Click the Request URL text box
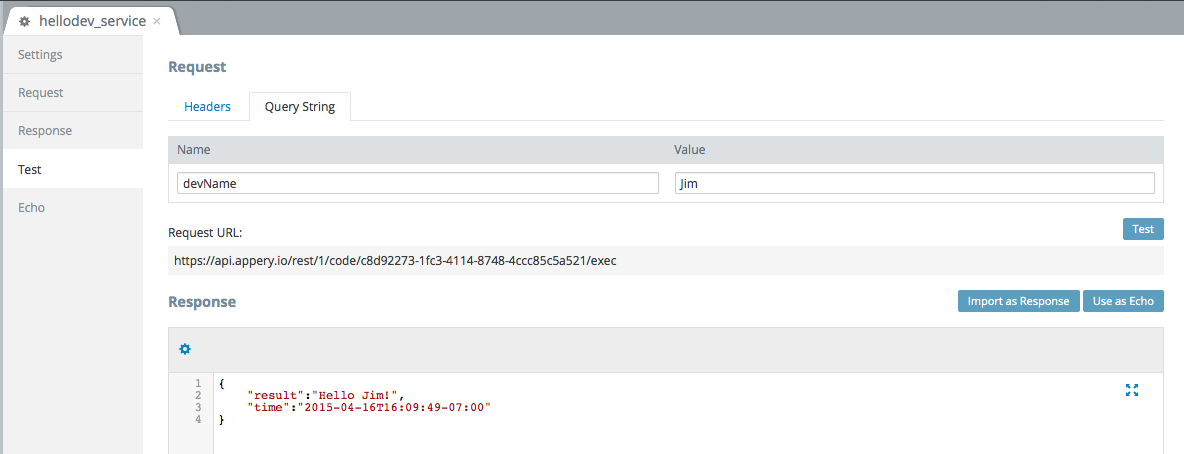Screen dimensions: 1184x454 (665, 261)
